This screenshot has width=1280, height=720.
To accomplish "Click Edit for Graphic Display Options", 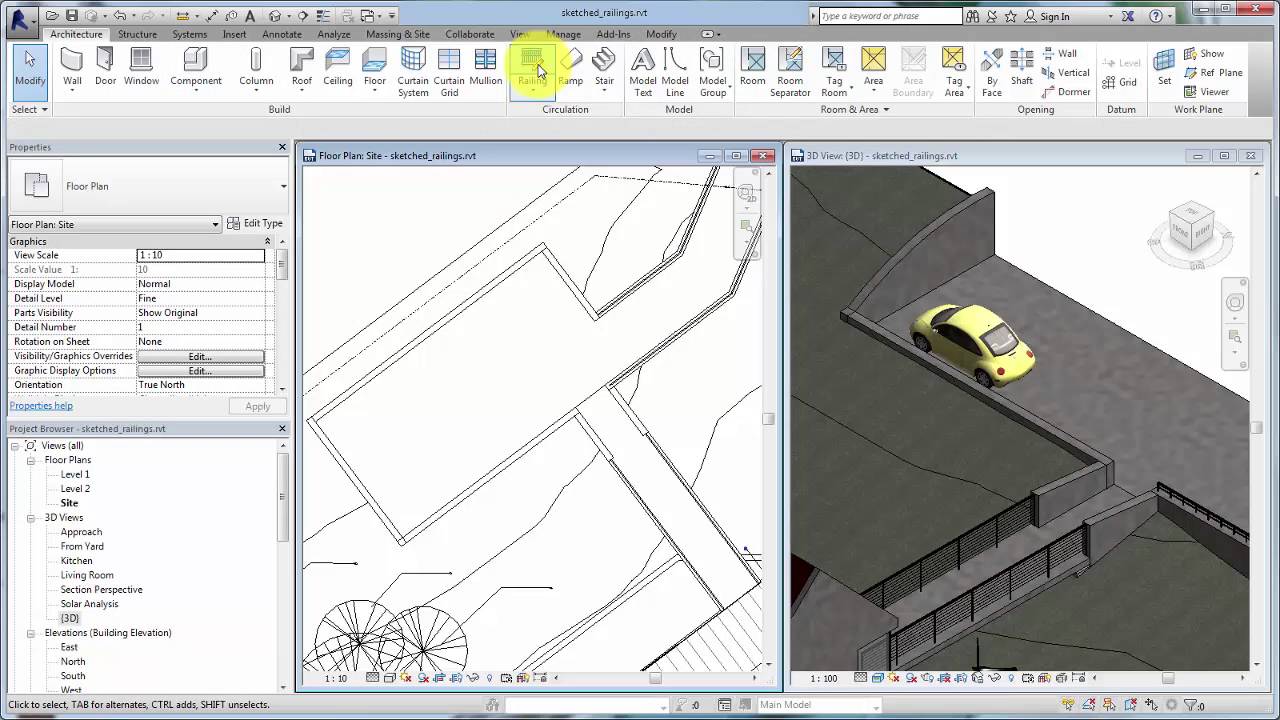I will pyautogui.click(x=200, y=370).
